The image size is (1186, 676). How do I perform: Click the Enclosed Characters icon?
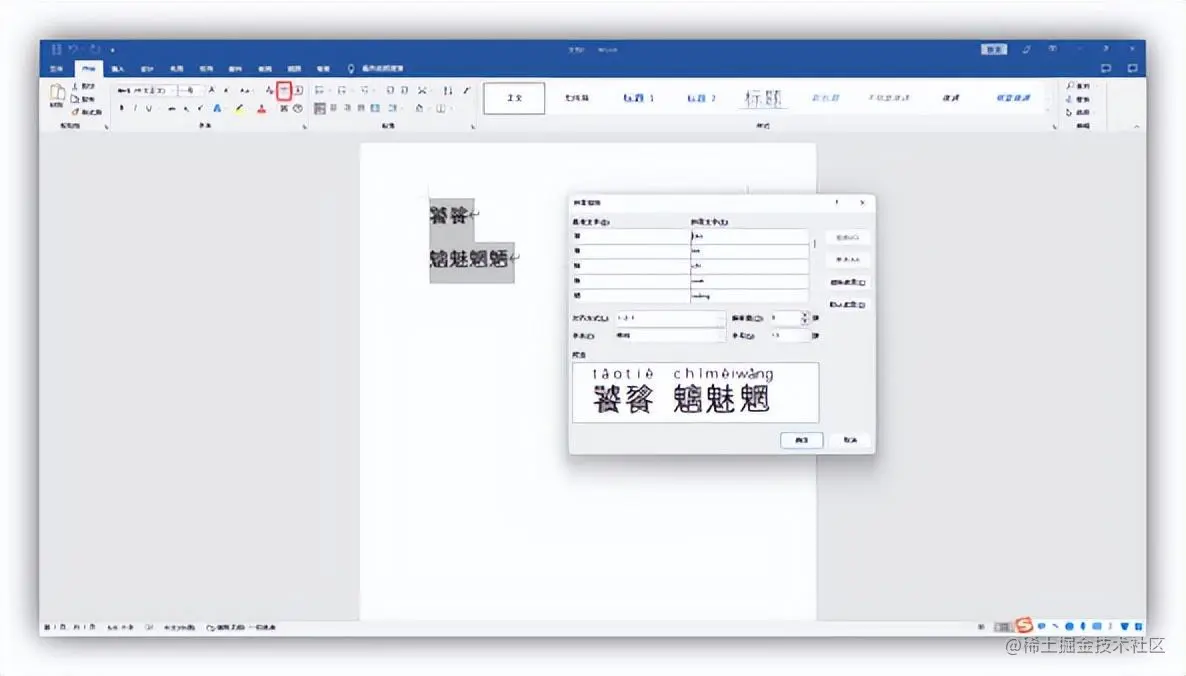point(298,108)
